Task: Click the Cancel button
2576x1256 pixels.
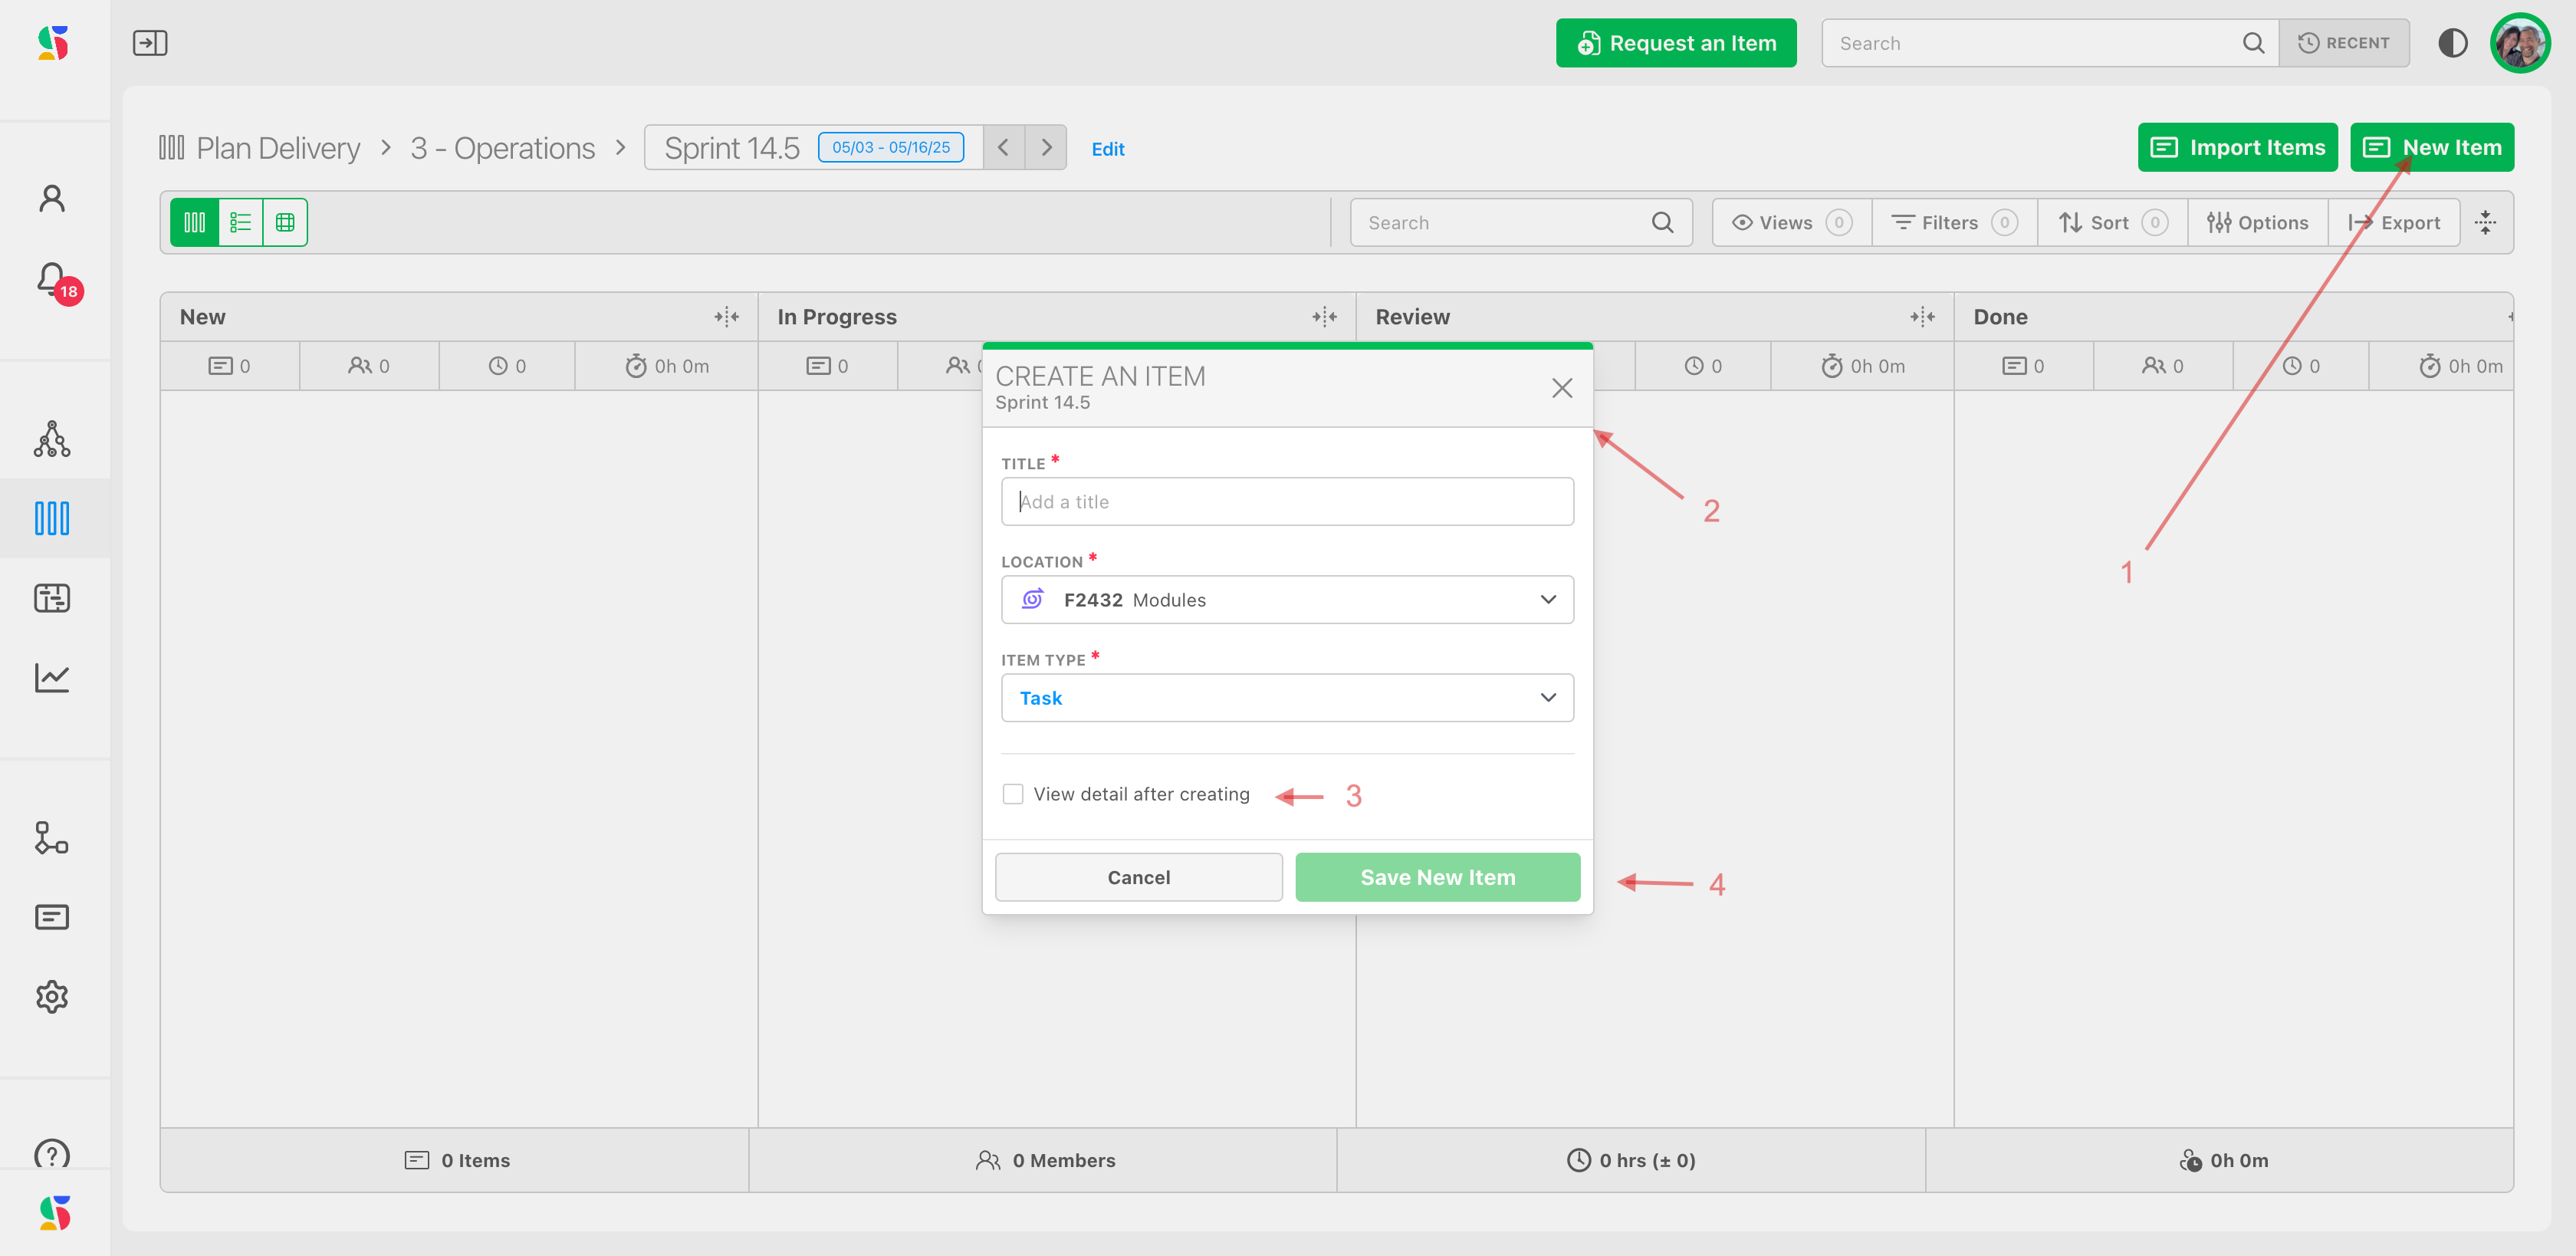Action: click(x=1138, y=877)
